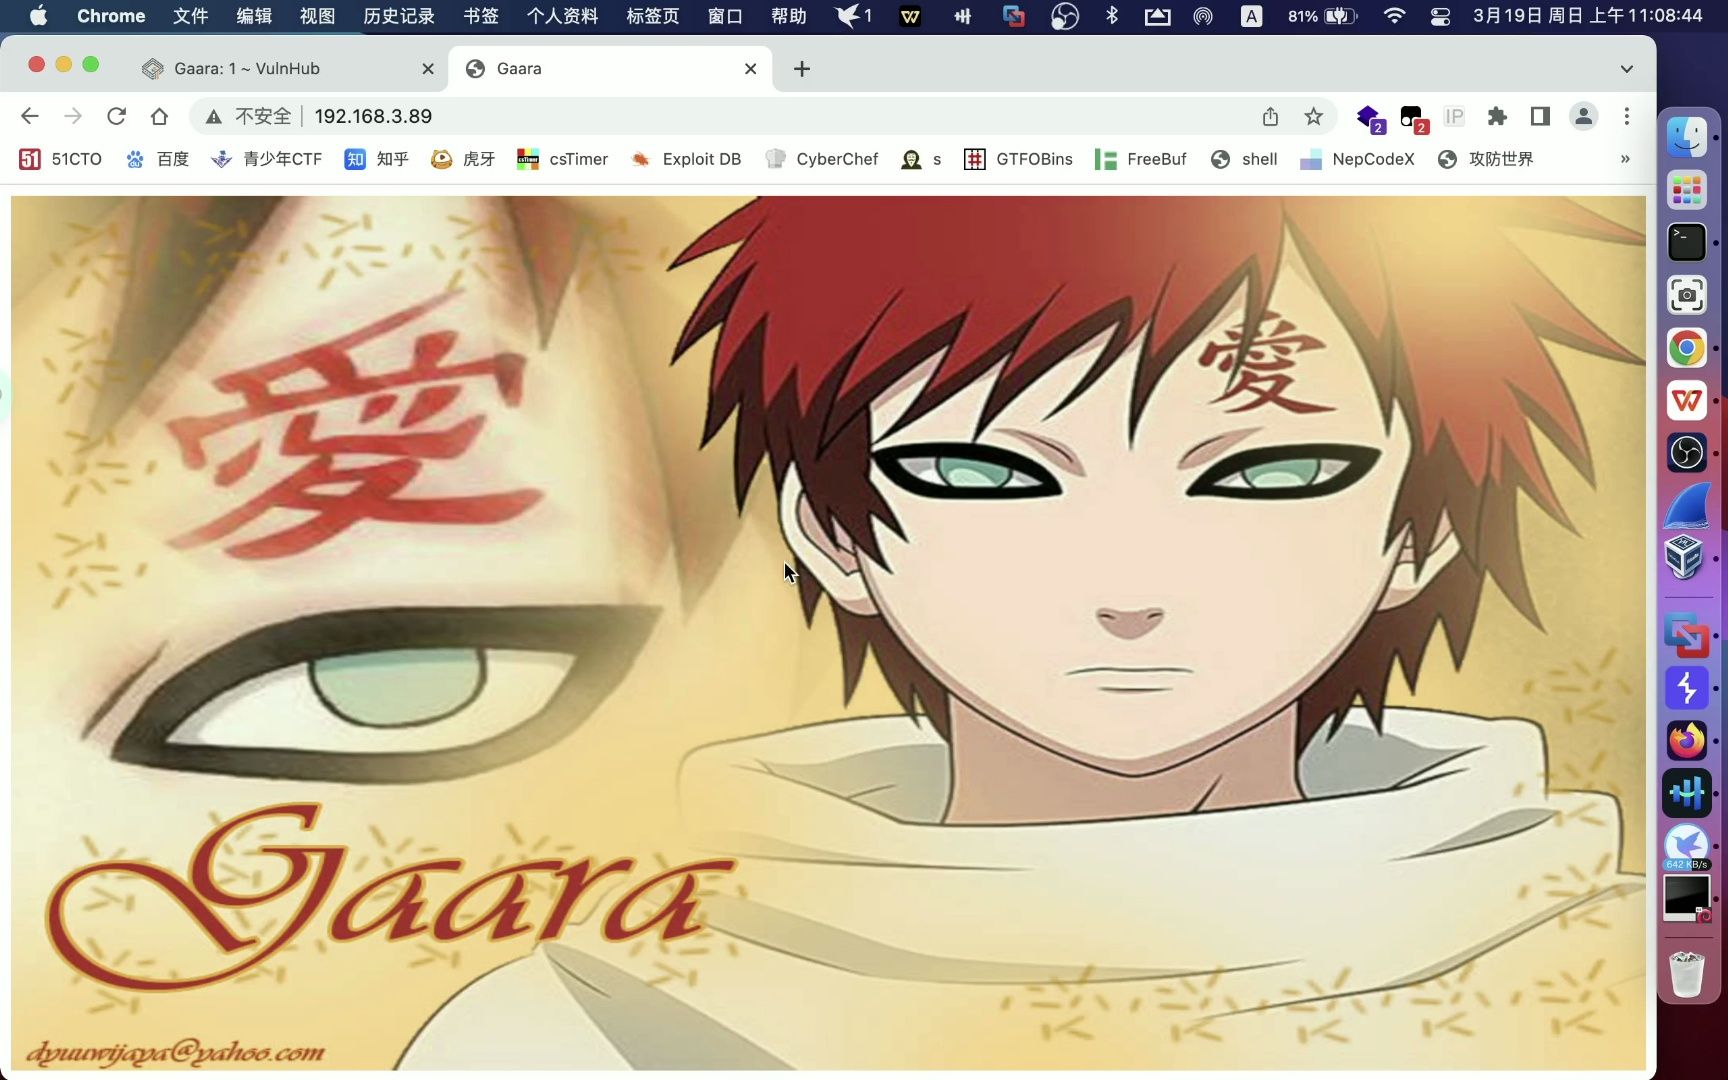Share this page via the share icon

(x=1270, y=116)
